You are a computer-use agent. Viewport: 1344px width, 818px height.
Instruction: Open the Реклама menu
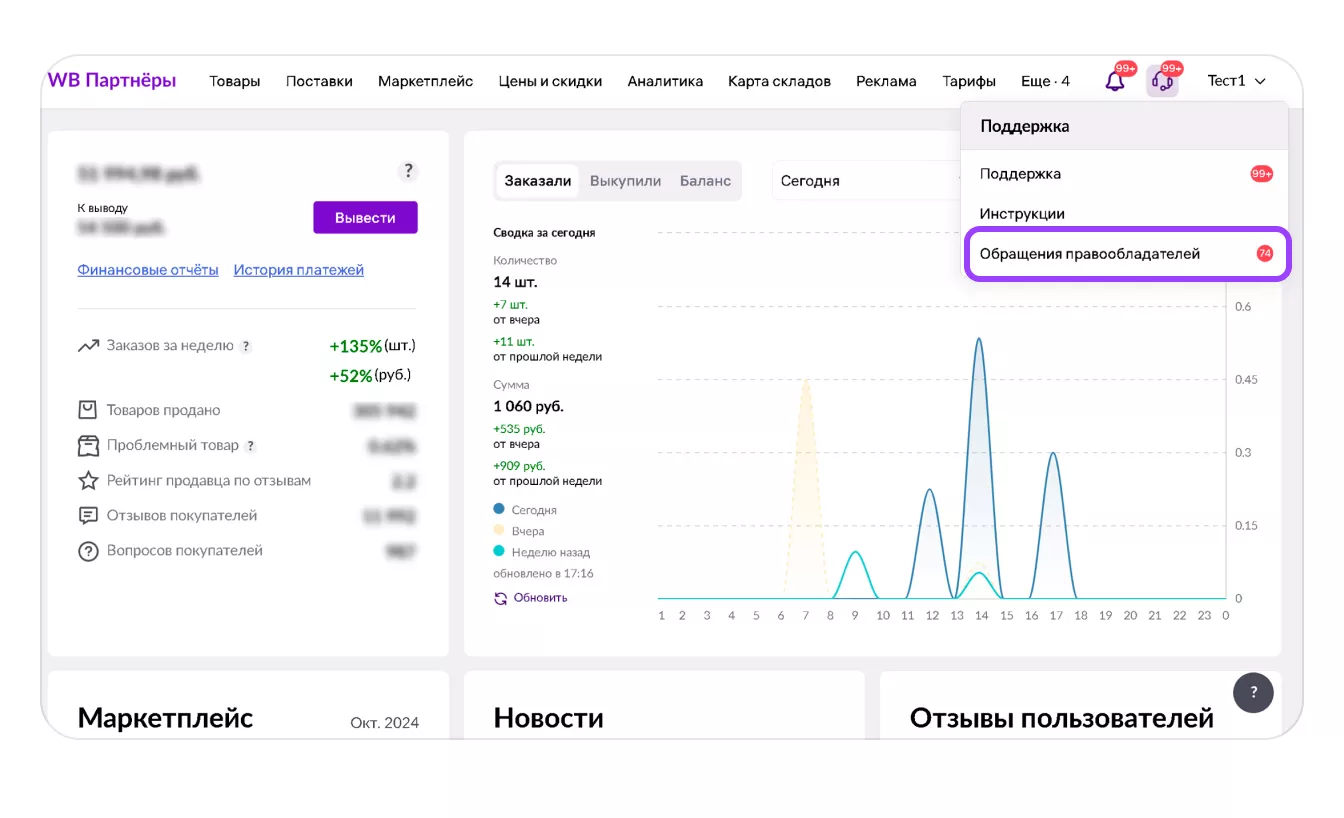886,81
